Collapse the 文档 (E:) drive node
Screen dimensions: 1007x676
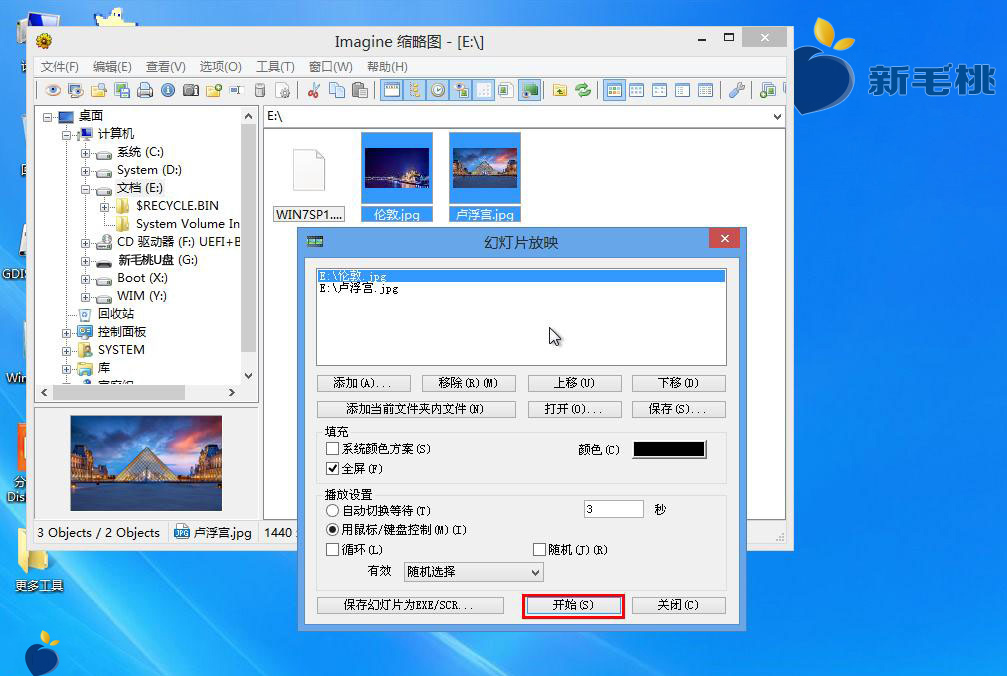click(x=85, y=189)
